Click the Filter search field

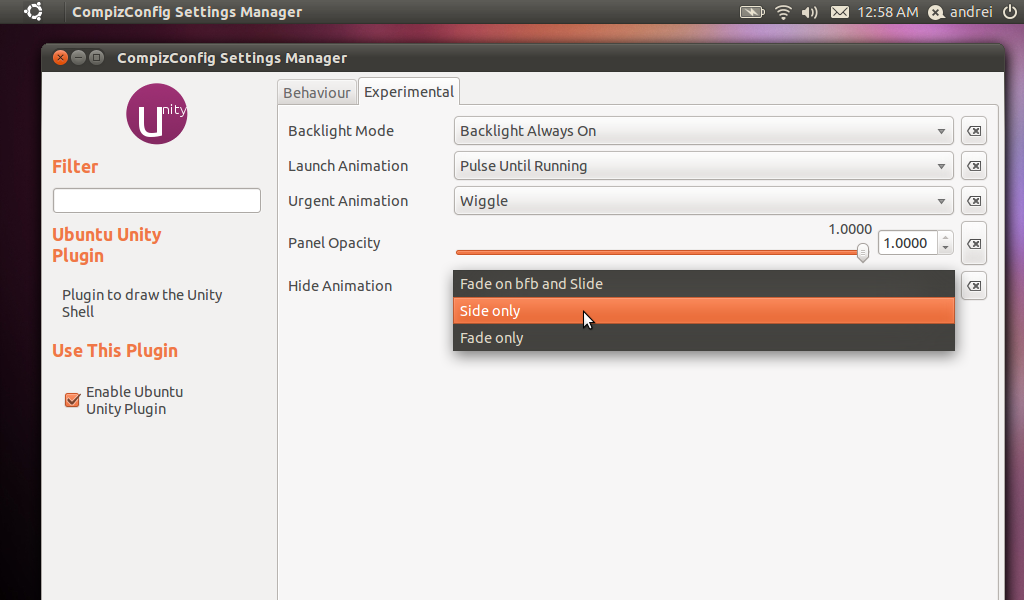(x=157, y=200)
